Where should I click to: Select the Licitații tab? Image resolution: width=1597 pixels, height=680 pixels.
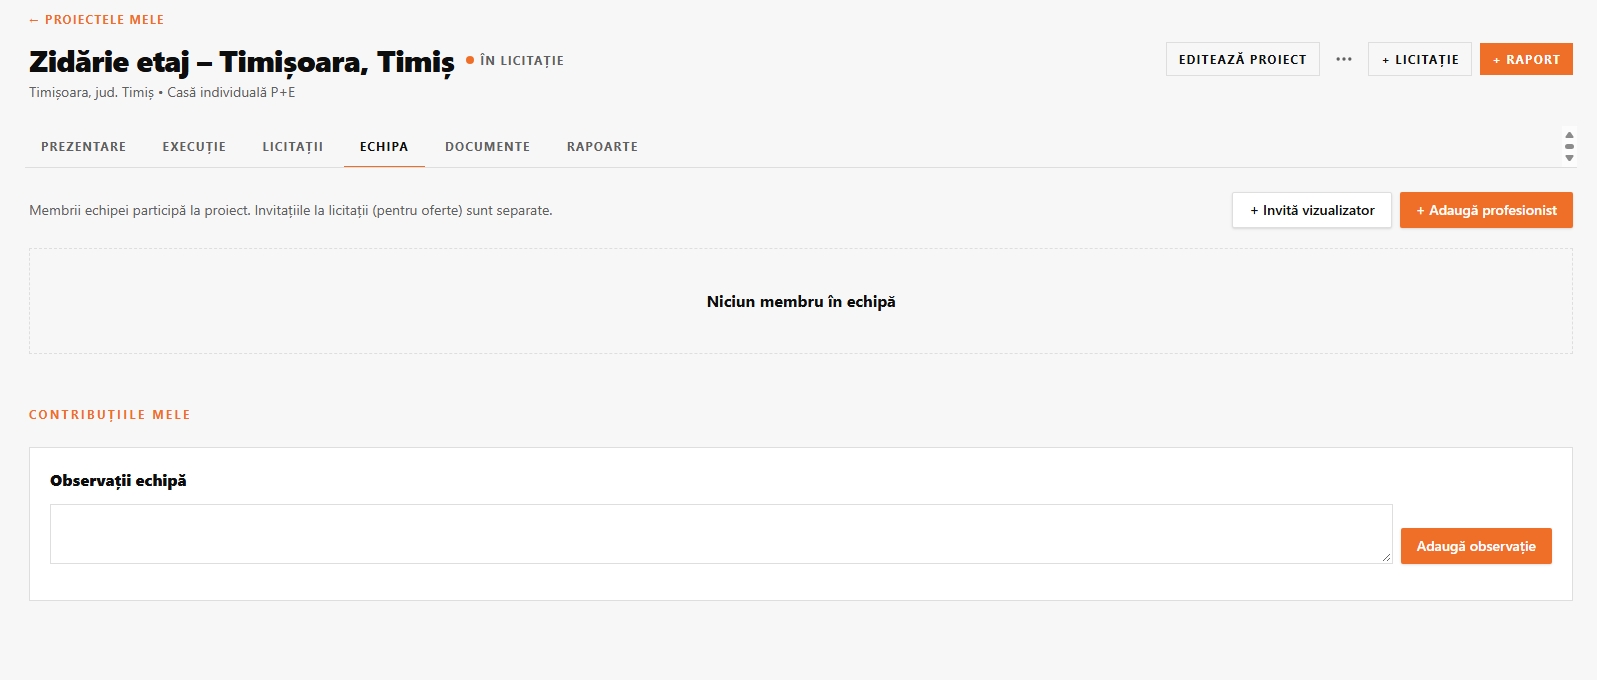[x=293, y=147]
